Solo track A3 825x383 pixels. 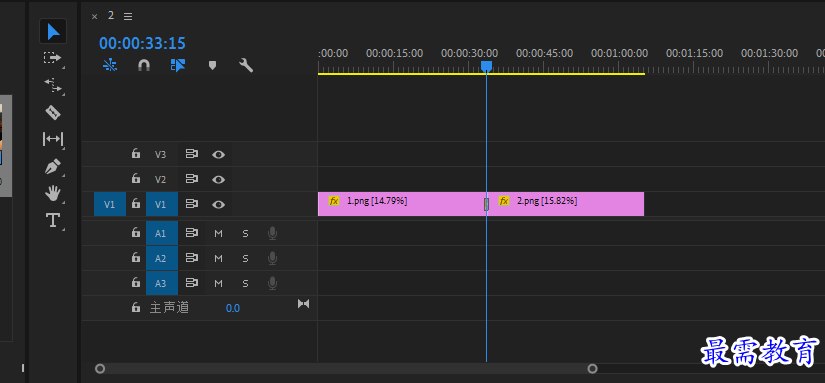[245, 284]
